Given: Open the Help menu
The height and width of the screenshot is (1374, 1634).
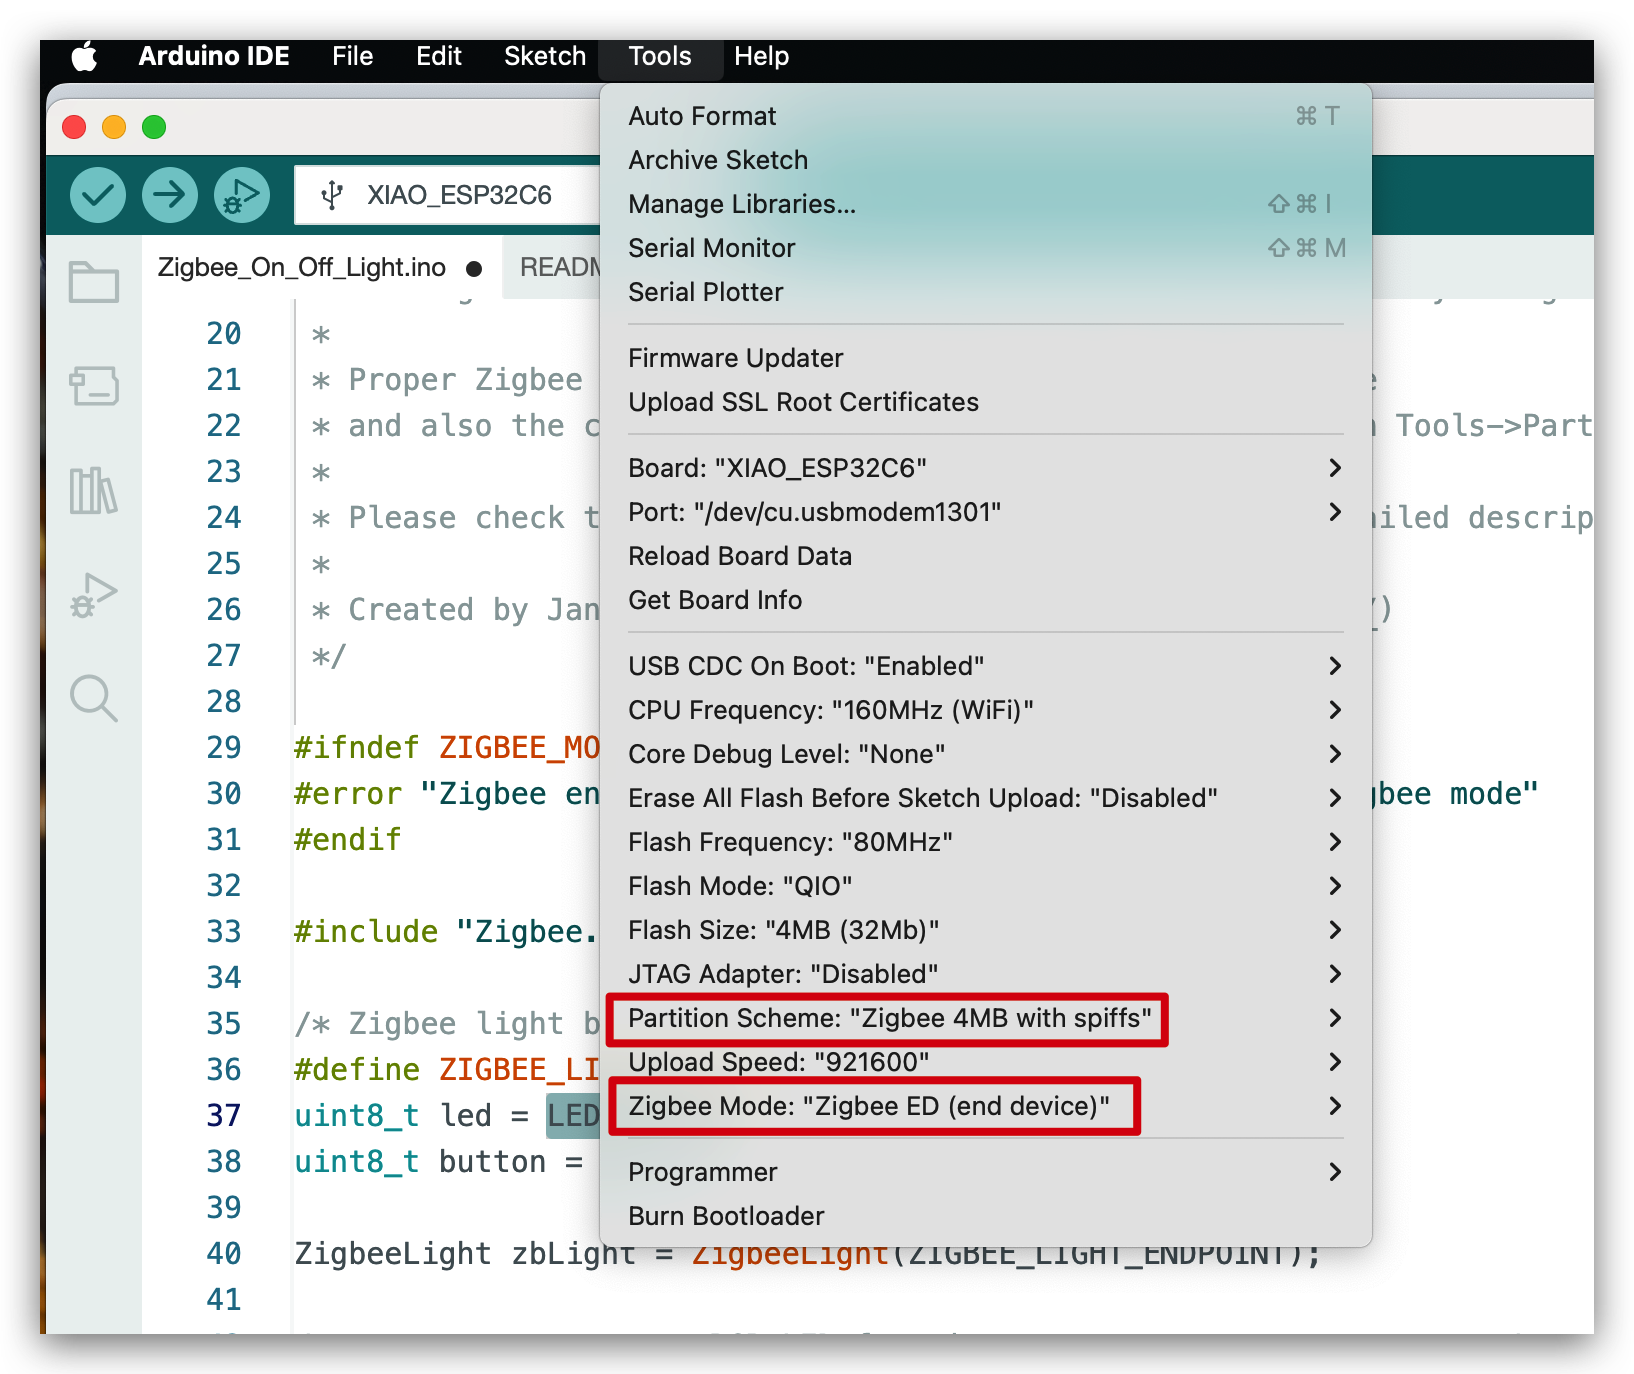Looking at the screenshot, I should [x=762, y=57].
